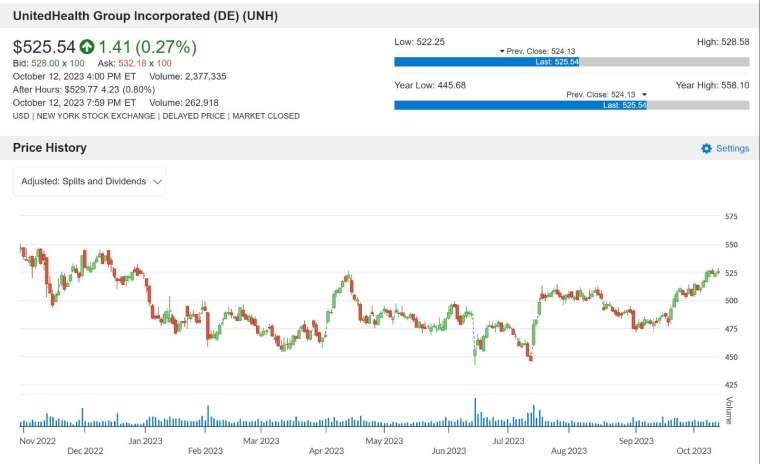This screenshot has width=760, height=464.
Task: Click the MARKET CLOSED status text
Action: pyautogui.click(x=266, y=116)
